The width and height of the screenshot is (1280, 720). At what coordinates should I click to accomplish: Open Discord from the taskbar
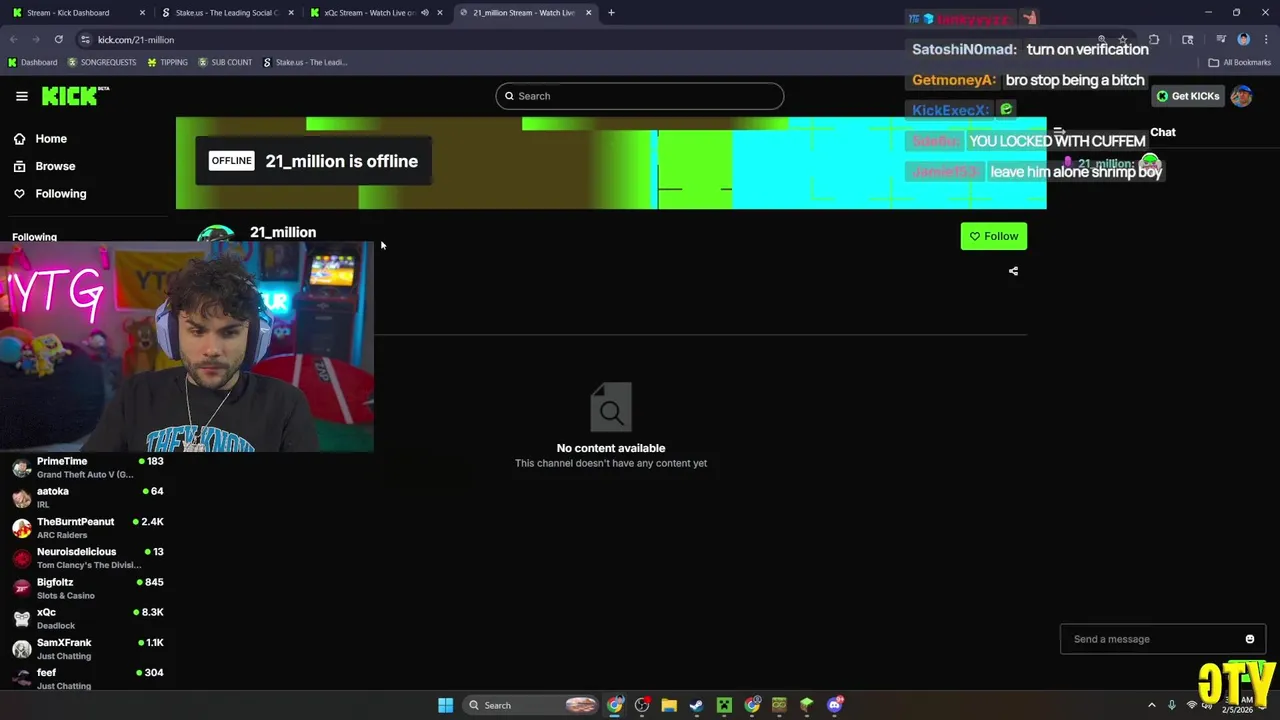[835, 705]
